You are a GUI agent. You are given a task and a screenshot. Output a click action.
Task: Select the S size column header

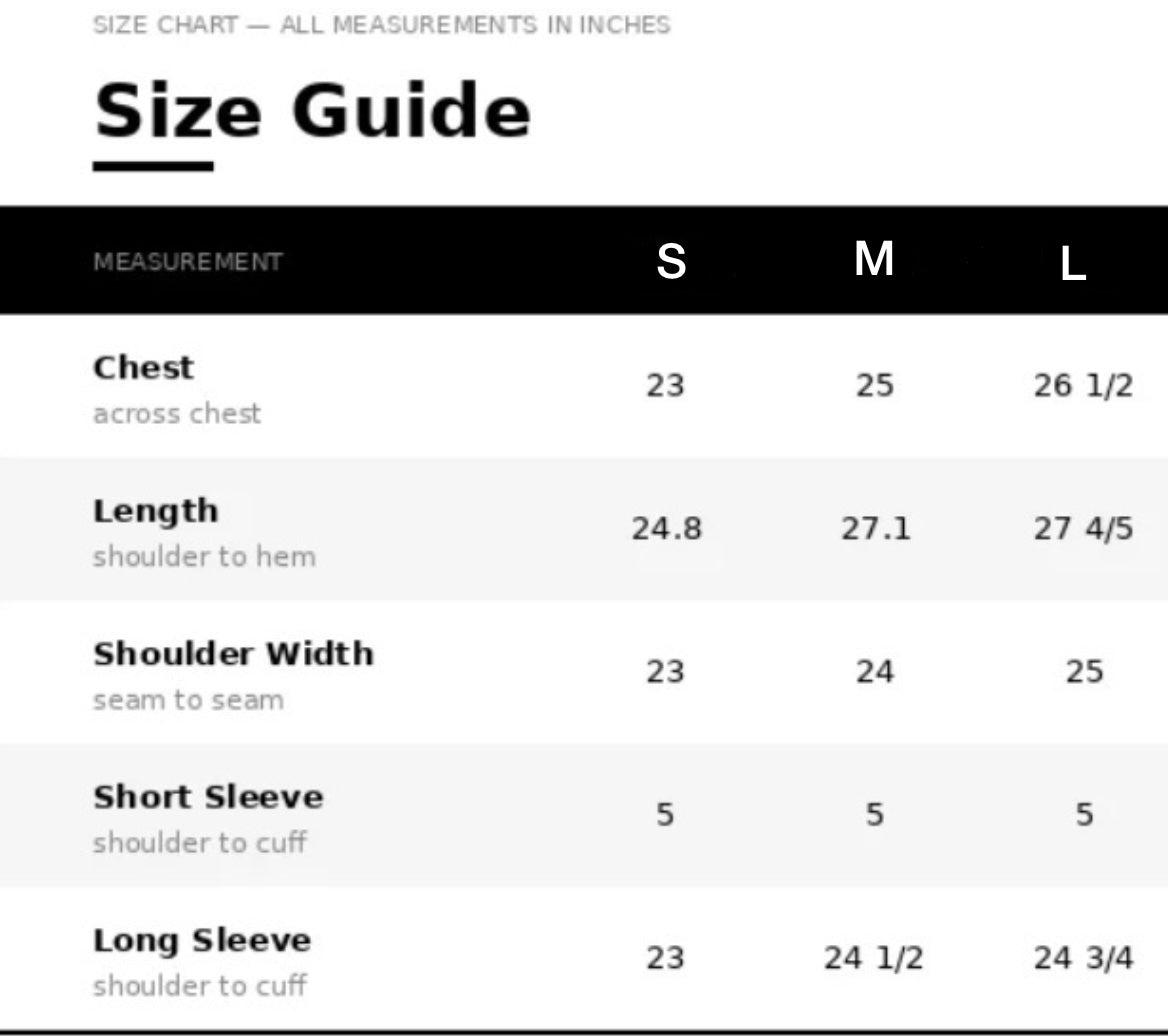pyautogui.click(x=671, y=261)
